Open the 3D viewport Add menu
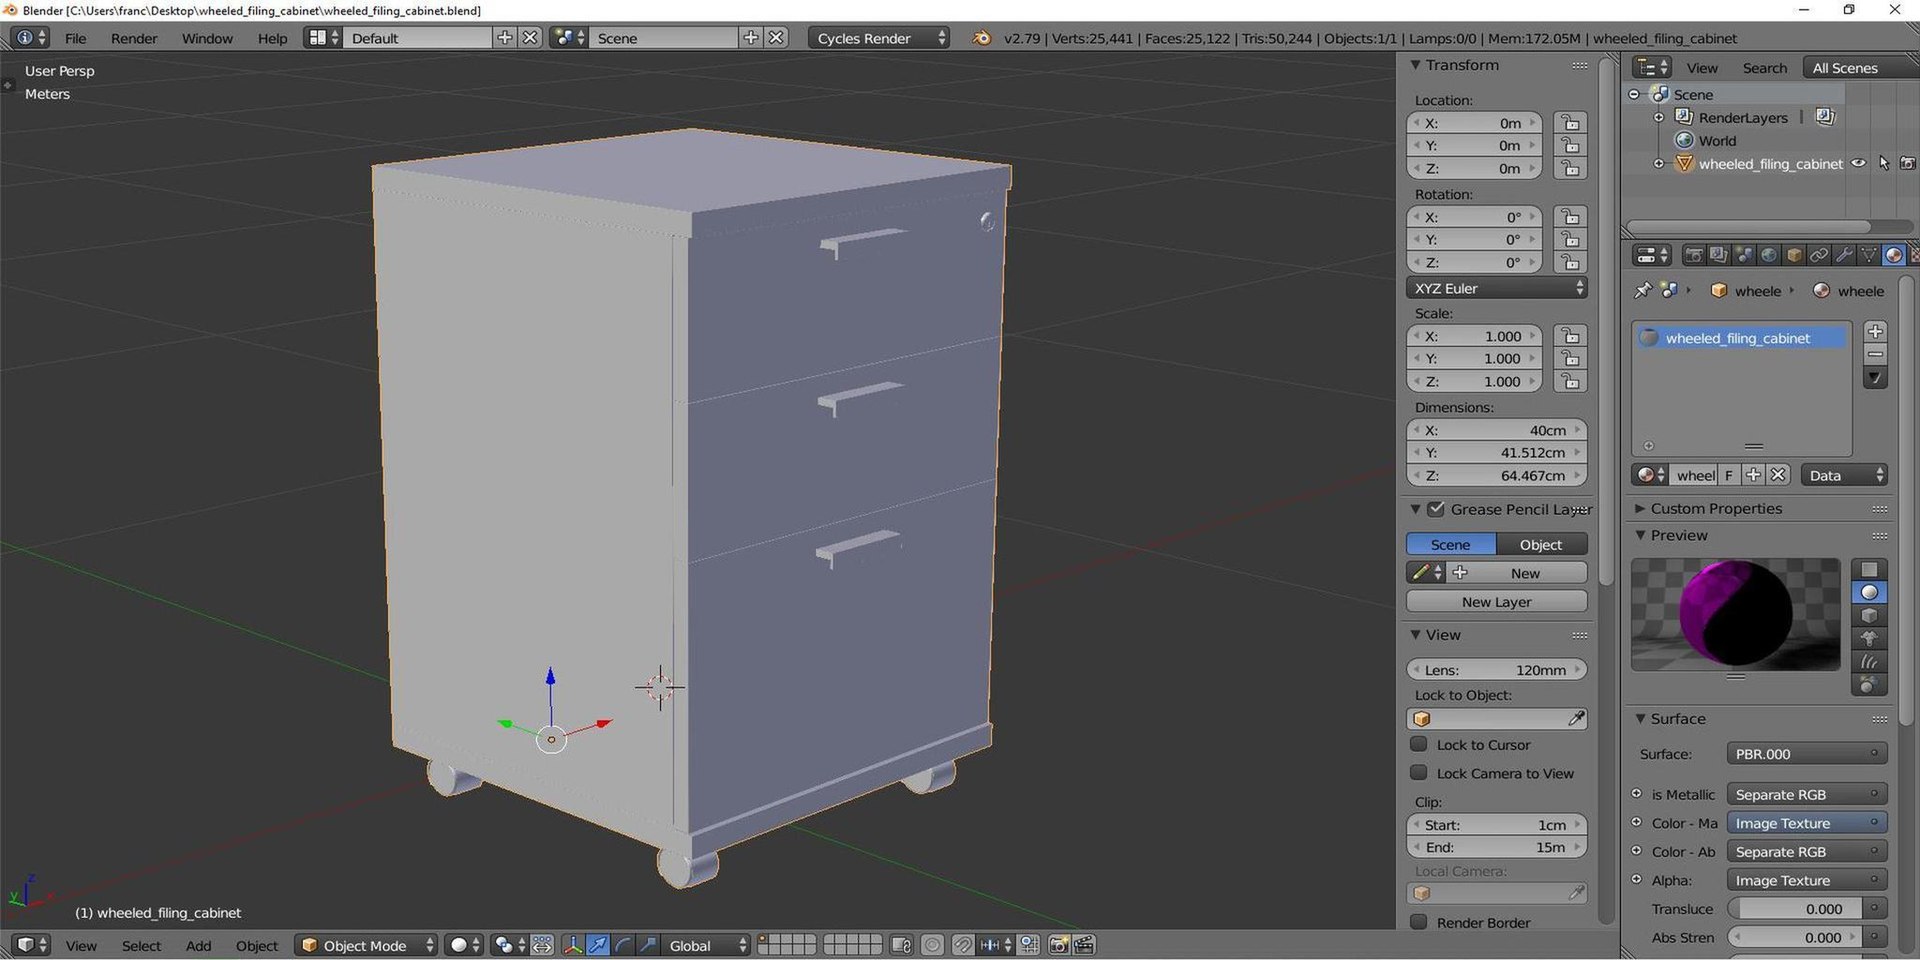This screenshot has height=960, width=1920. coord(198,945)
